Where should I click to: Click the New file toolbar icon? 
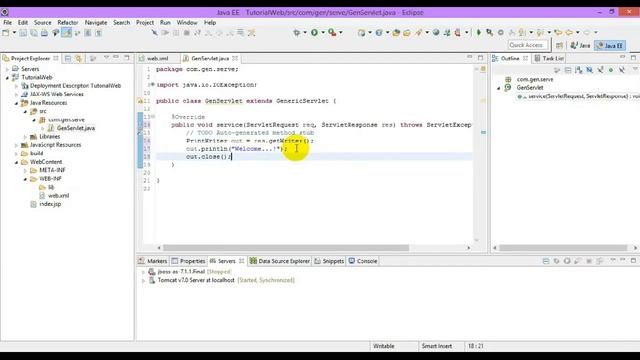[x=6, y=33]
